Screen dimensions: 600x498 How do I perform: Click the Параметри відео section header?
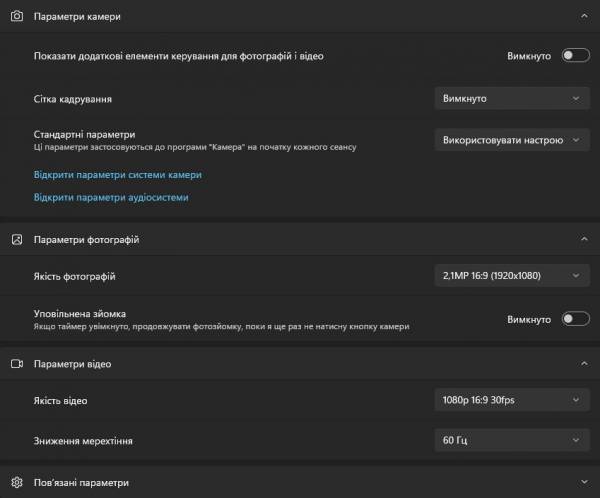[300, 364]
